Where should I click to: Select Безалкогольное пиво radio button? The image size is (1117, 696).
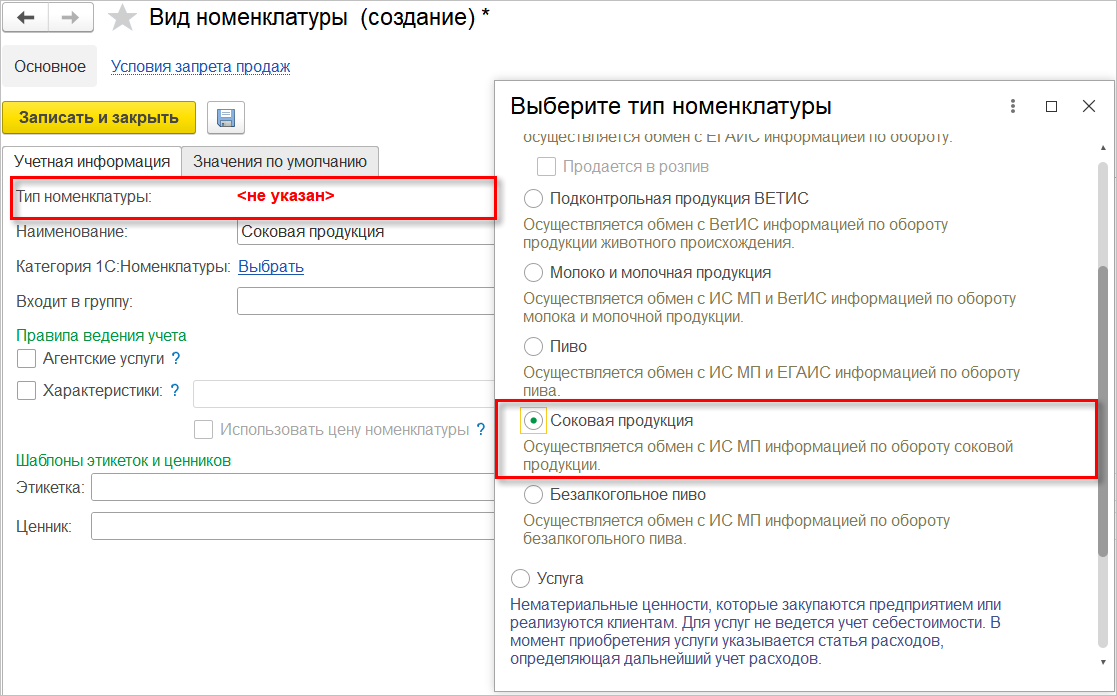pos(533,494)
